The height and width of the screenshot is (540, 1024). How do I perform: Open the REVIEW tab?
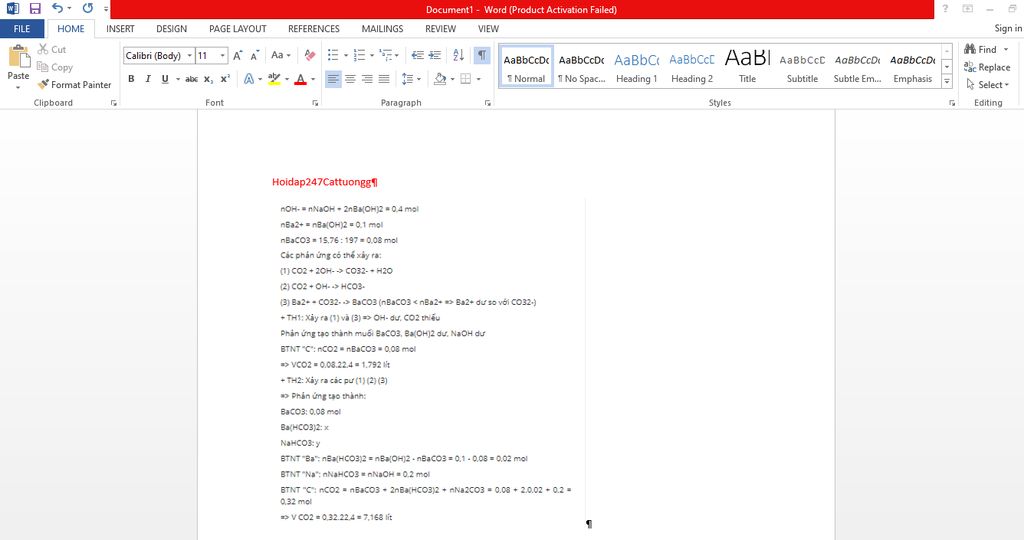pyautogui.click(x=440, y=29)
